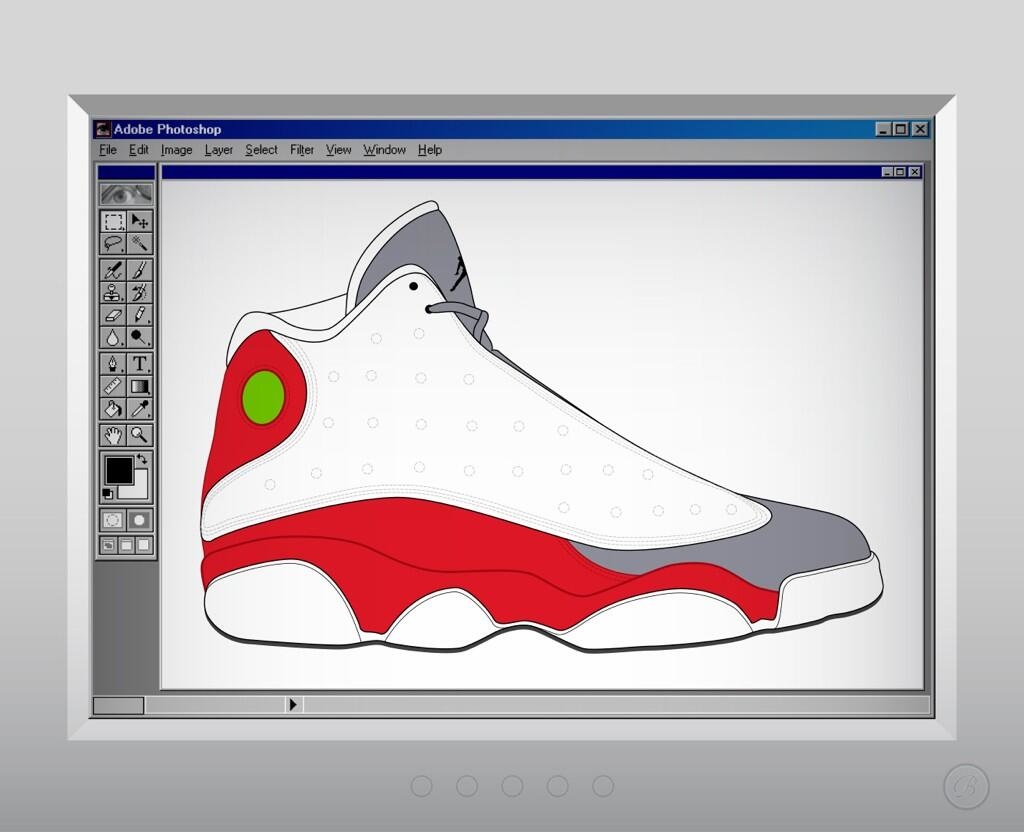Select the Measure (ruler) tool
The height and width of the screenshot is (832, 1024).
pyautogui.click(x=114, y=386)
